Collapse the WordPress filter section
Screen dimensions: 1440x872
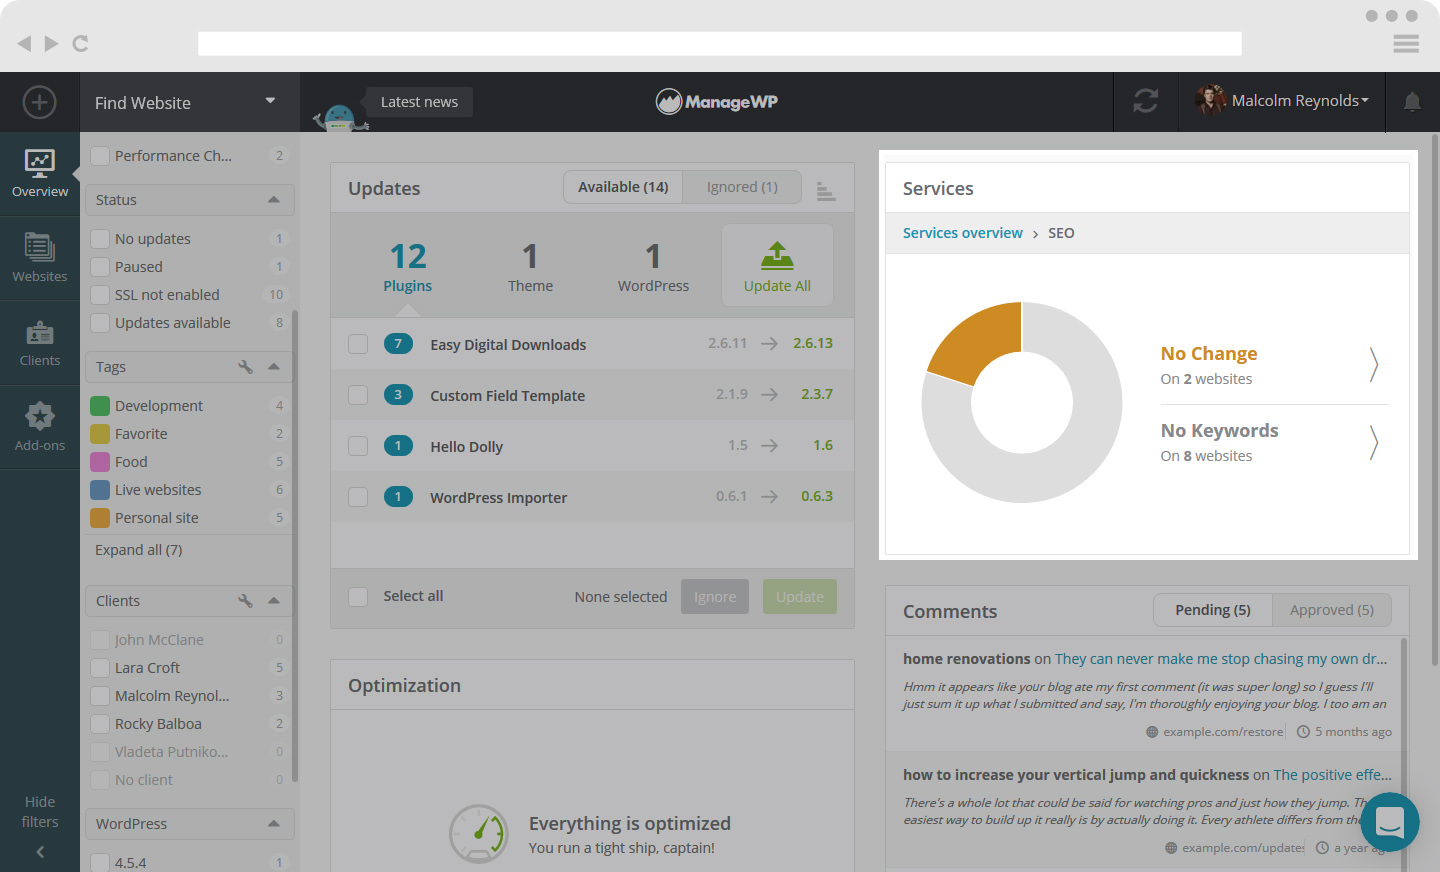274,824
